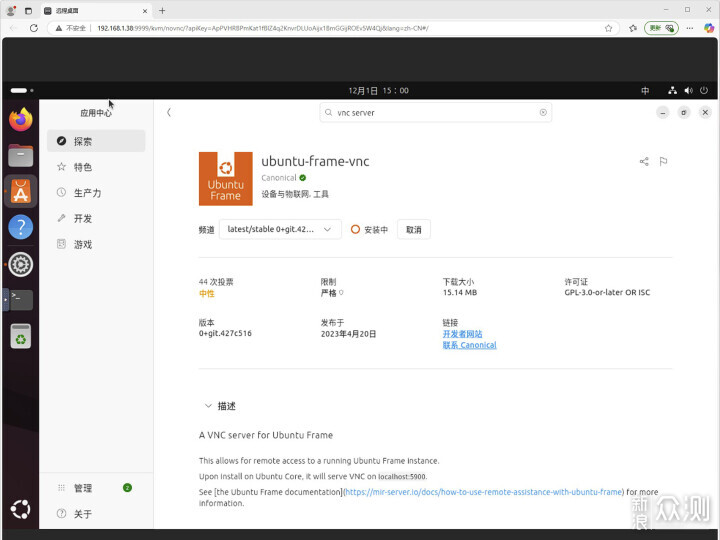This screenshot has width=720, height=540.
Task: Open the 游戏 category
Action: pyautogui.click(x=96, y=244)
